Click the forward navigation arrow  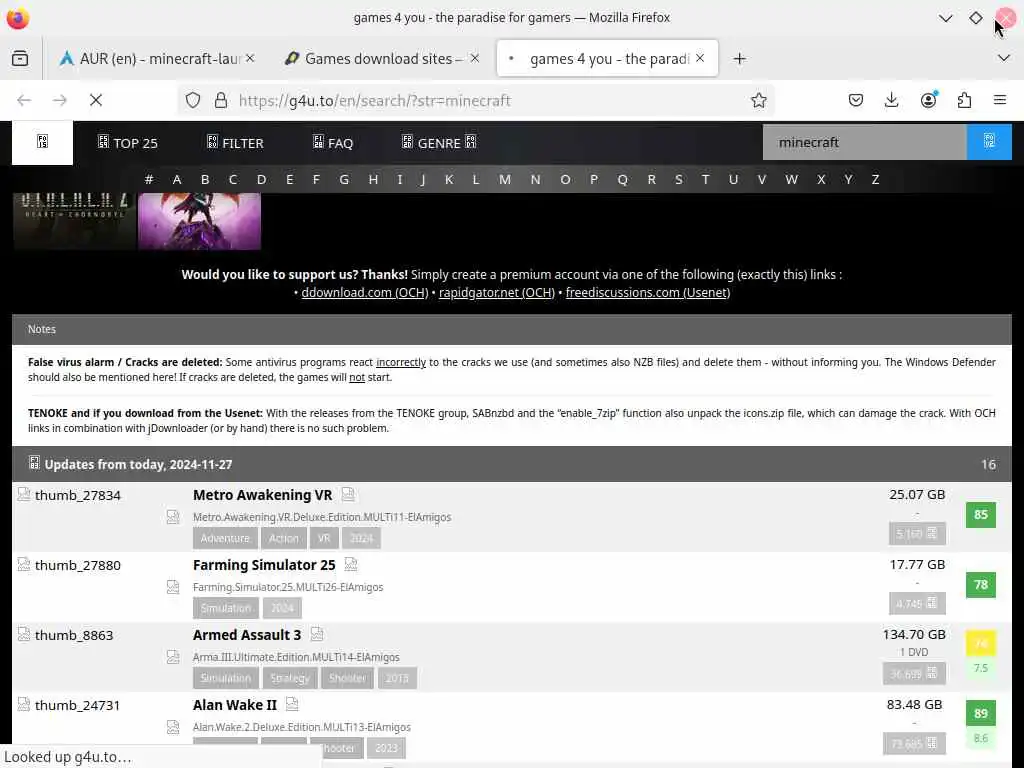(x=60, y=101)
